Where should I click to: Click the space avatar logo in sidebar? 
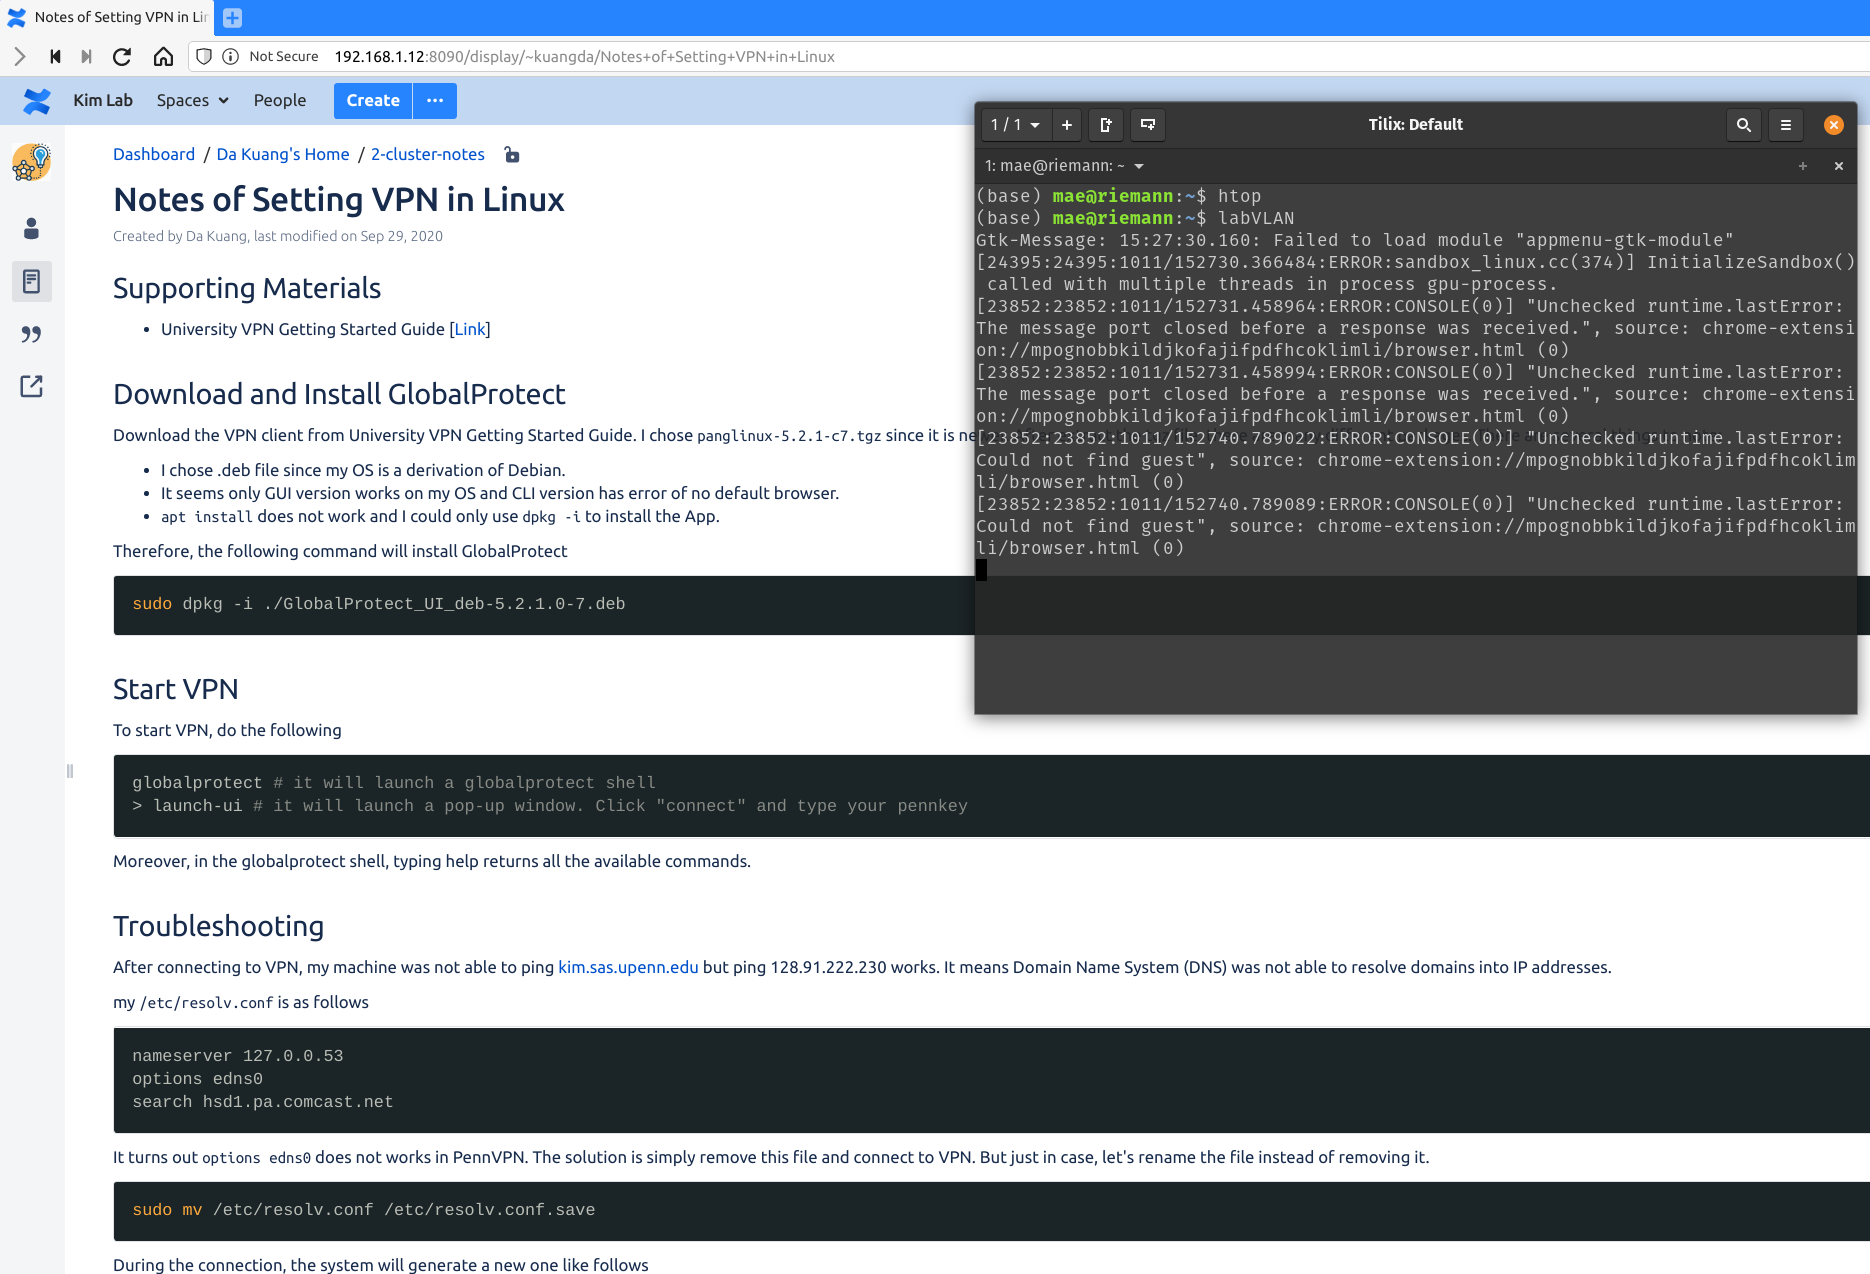(x=32, y=162)
